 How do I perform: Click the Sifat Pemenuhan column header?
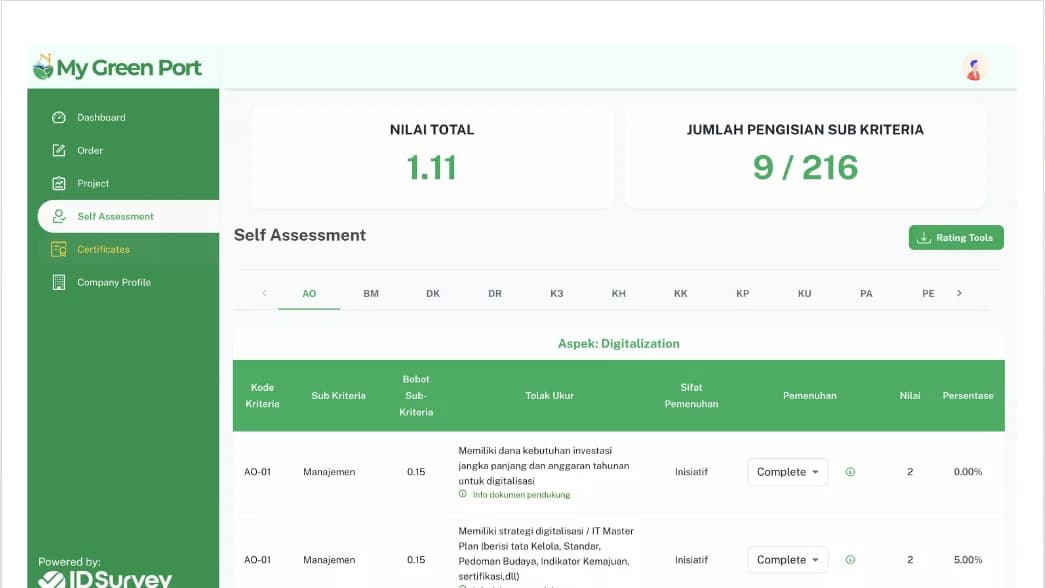pyautogui.click(x=691, y=395)
